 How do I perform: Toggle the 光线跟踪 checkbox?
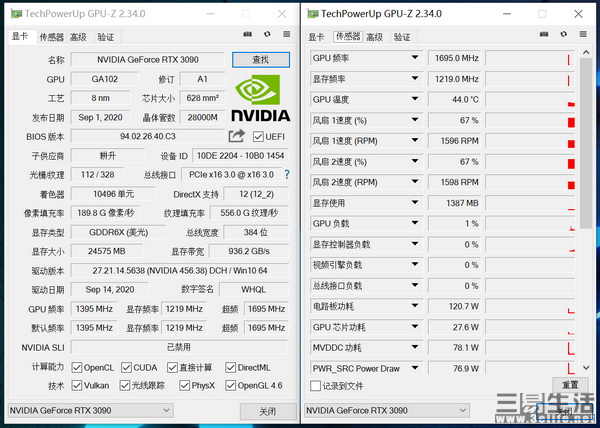125,385
